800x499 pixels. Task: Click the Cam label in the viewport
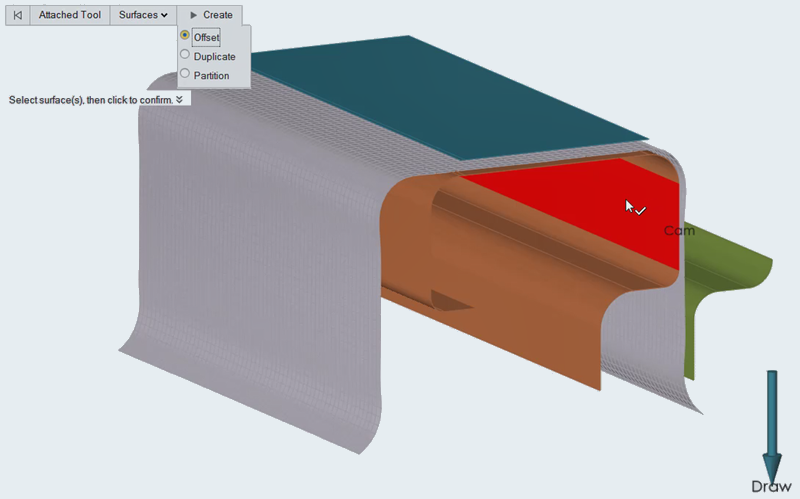click(679, 231)
